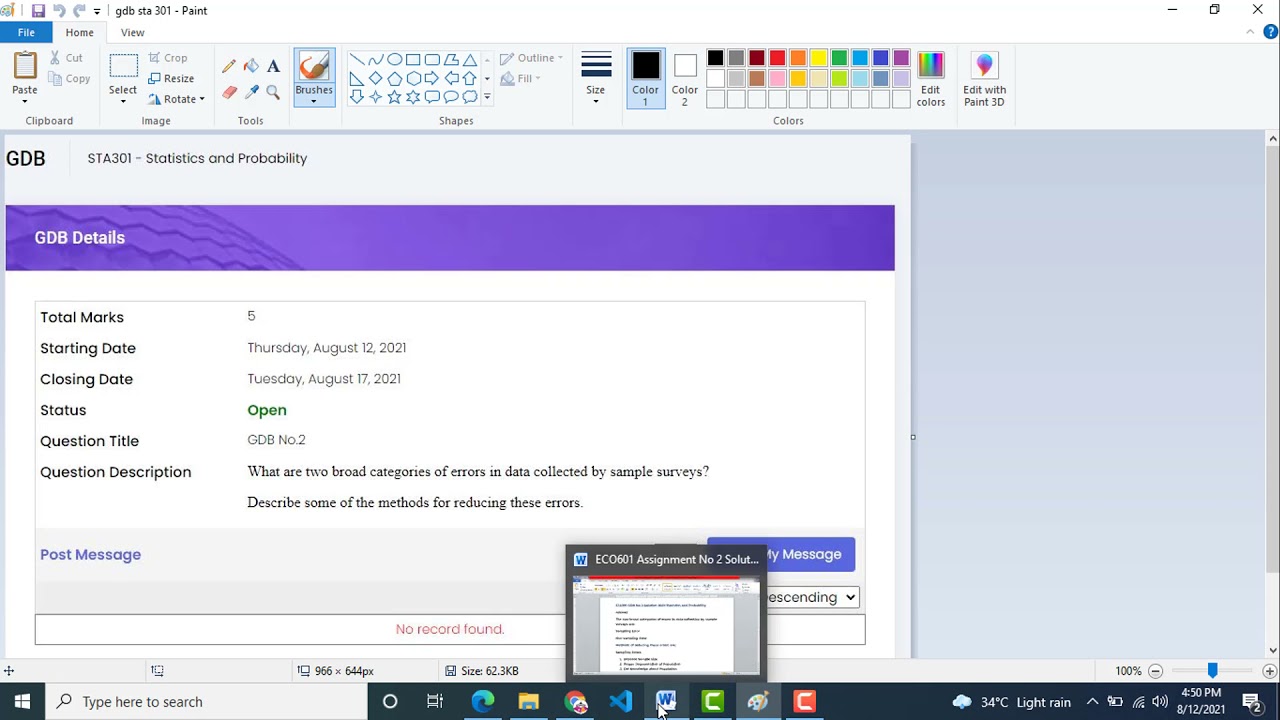Select the Pencil tool
The width and height of the screenshot is (1280, 720).
pyautogui.click(x=229, y=66)
